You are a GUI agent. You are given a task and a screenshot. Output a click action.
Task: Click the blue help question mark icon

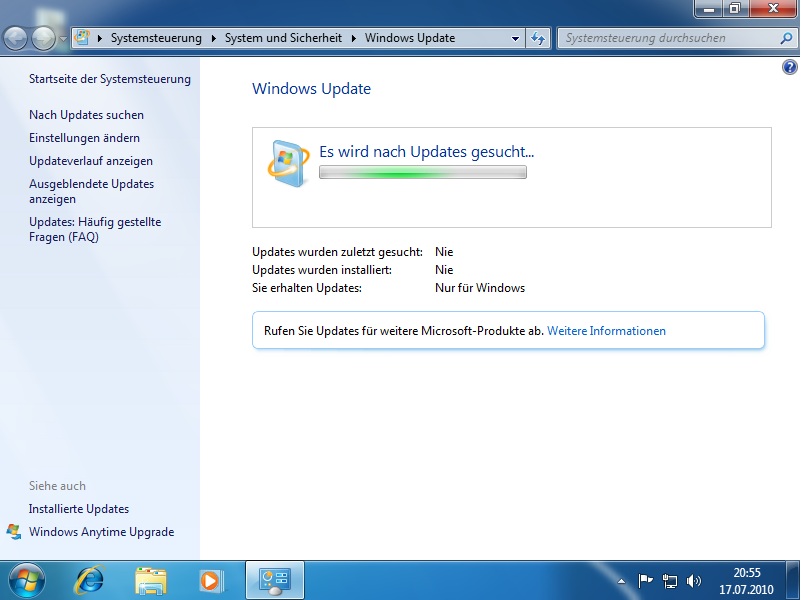(789, 67)
